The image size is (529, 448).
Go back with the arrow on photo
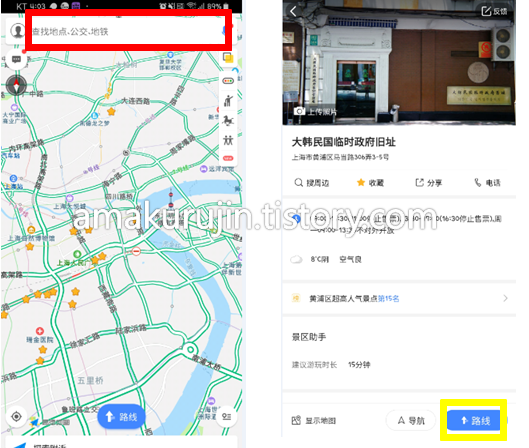pos(293,11)
